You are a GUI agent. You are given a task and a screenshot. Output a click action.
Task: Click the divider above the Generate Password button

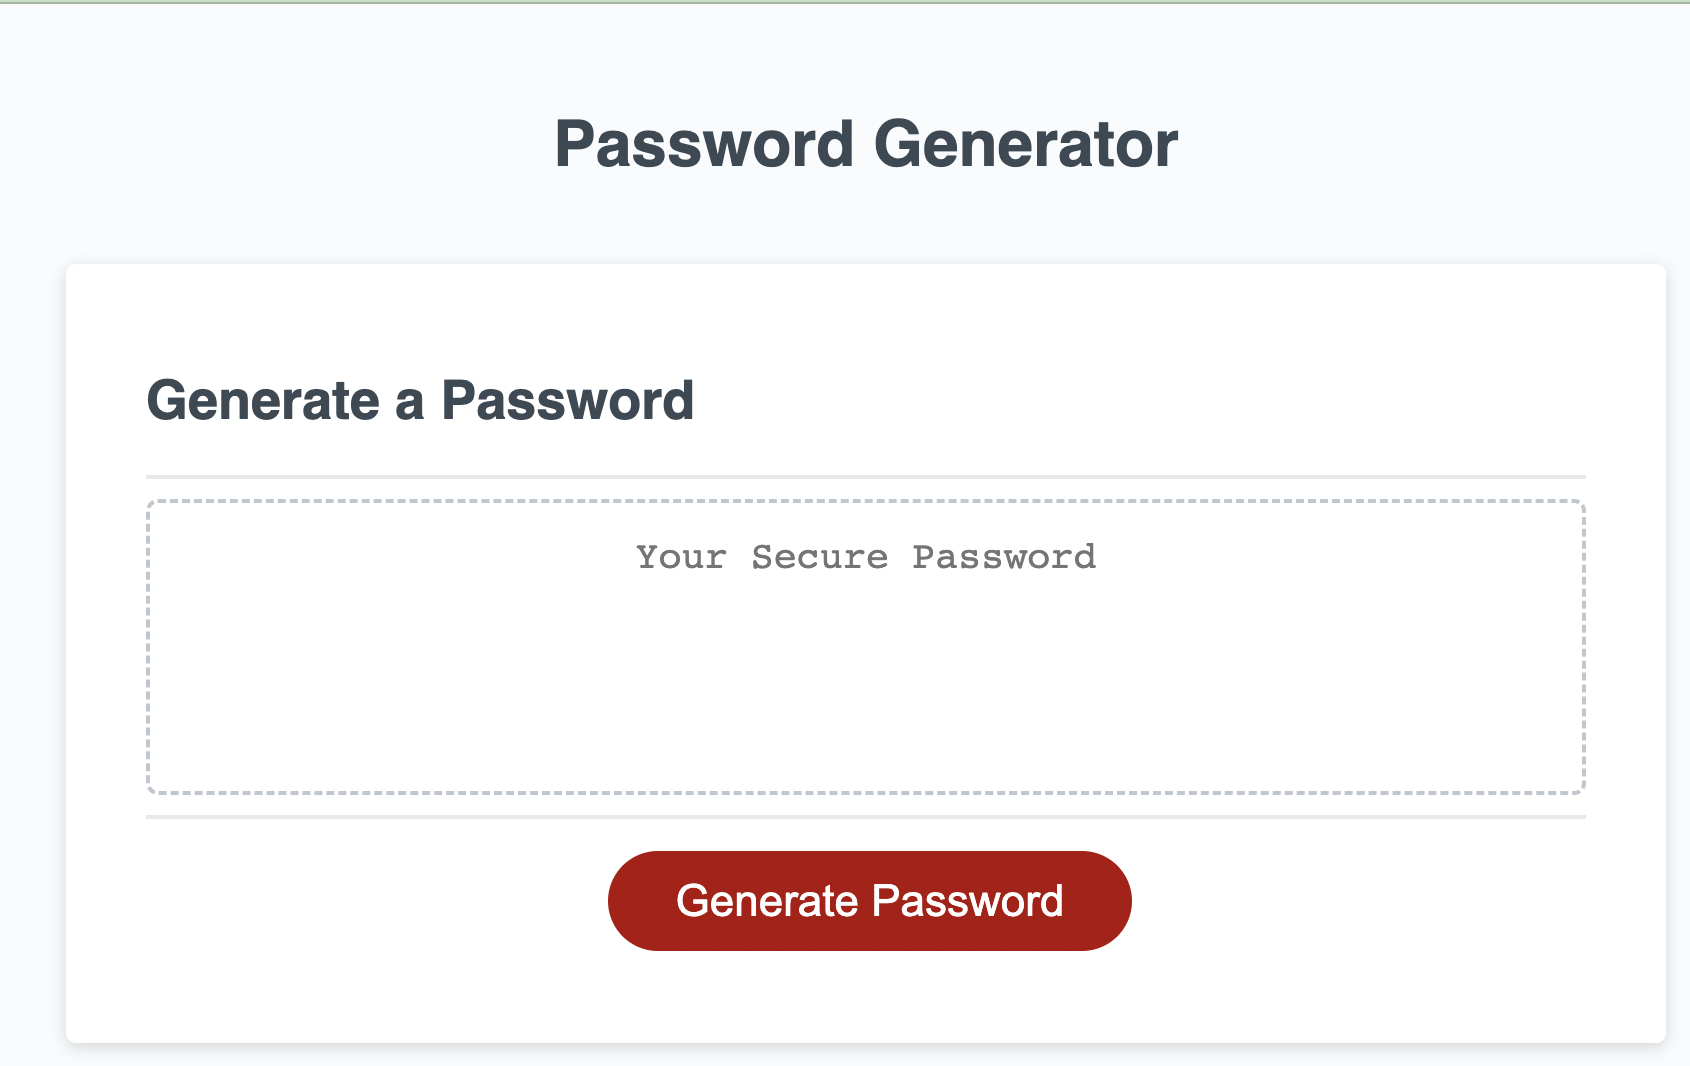click(866, 818)
